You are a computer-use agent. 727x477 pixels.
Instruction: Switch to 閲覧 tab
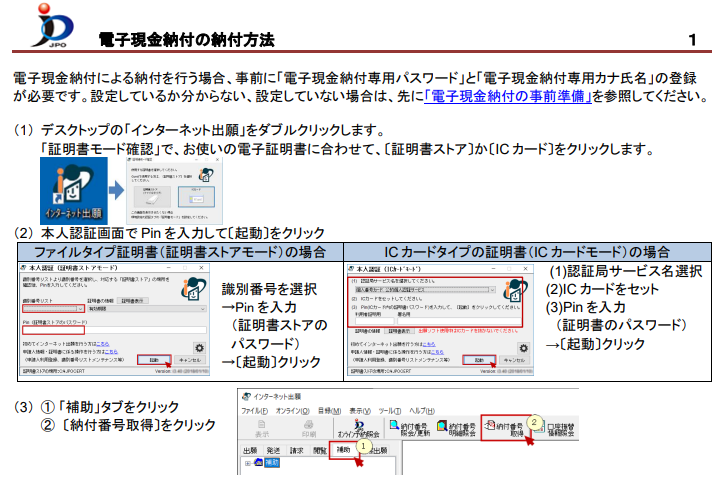319,451
